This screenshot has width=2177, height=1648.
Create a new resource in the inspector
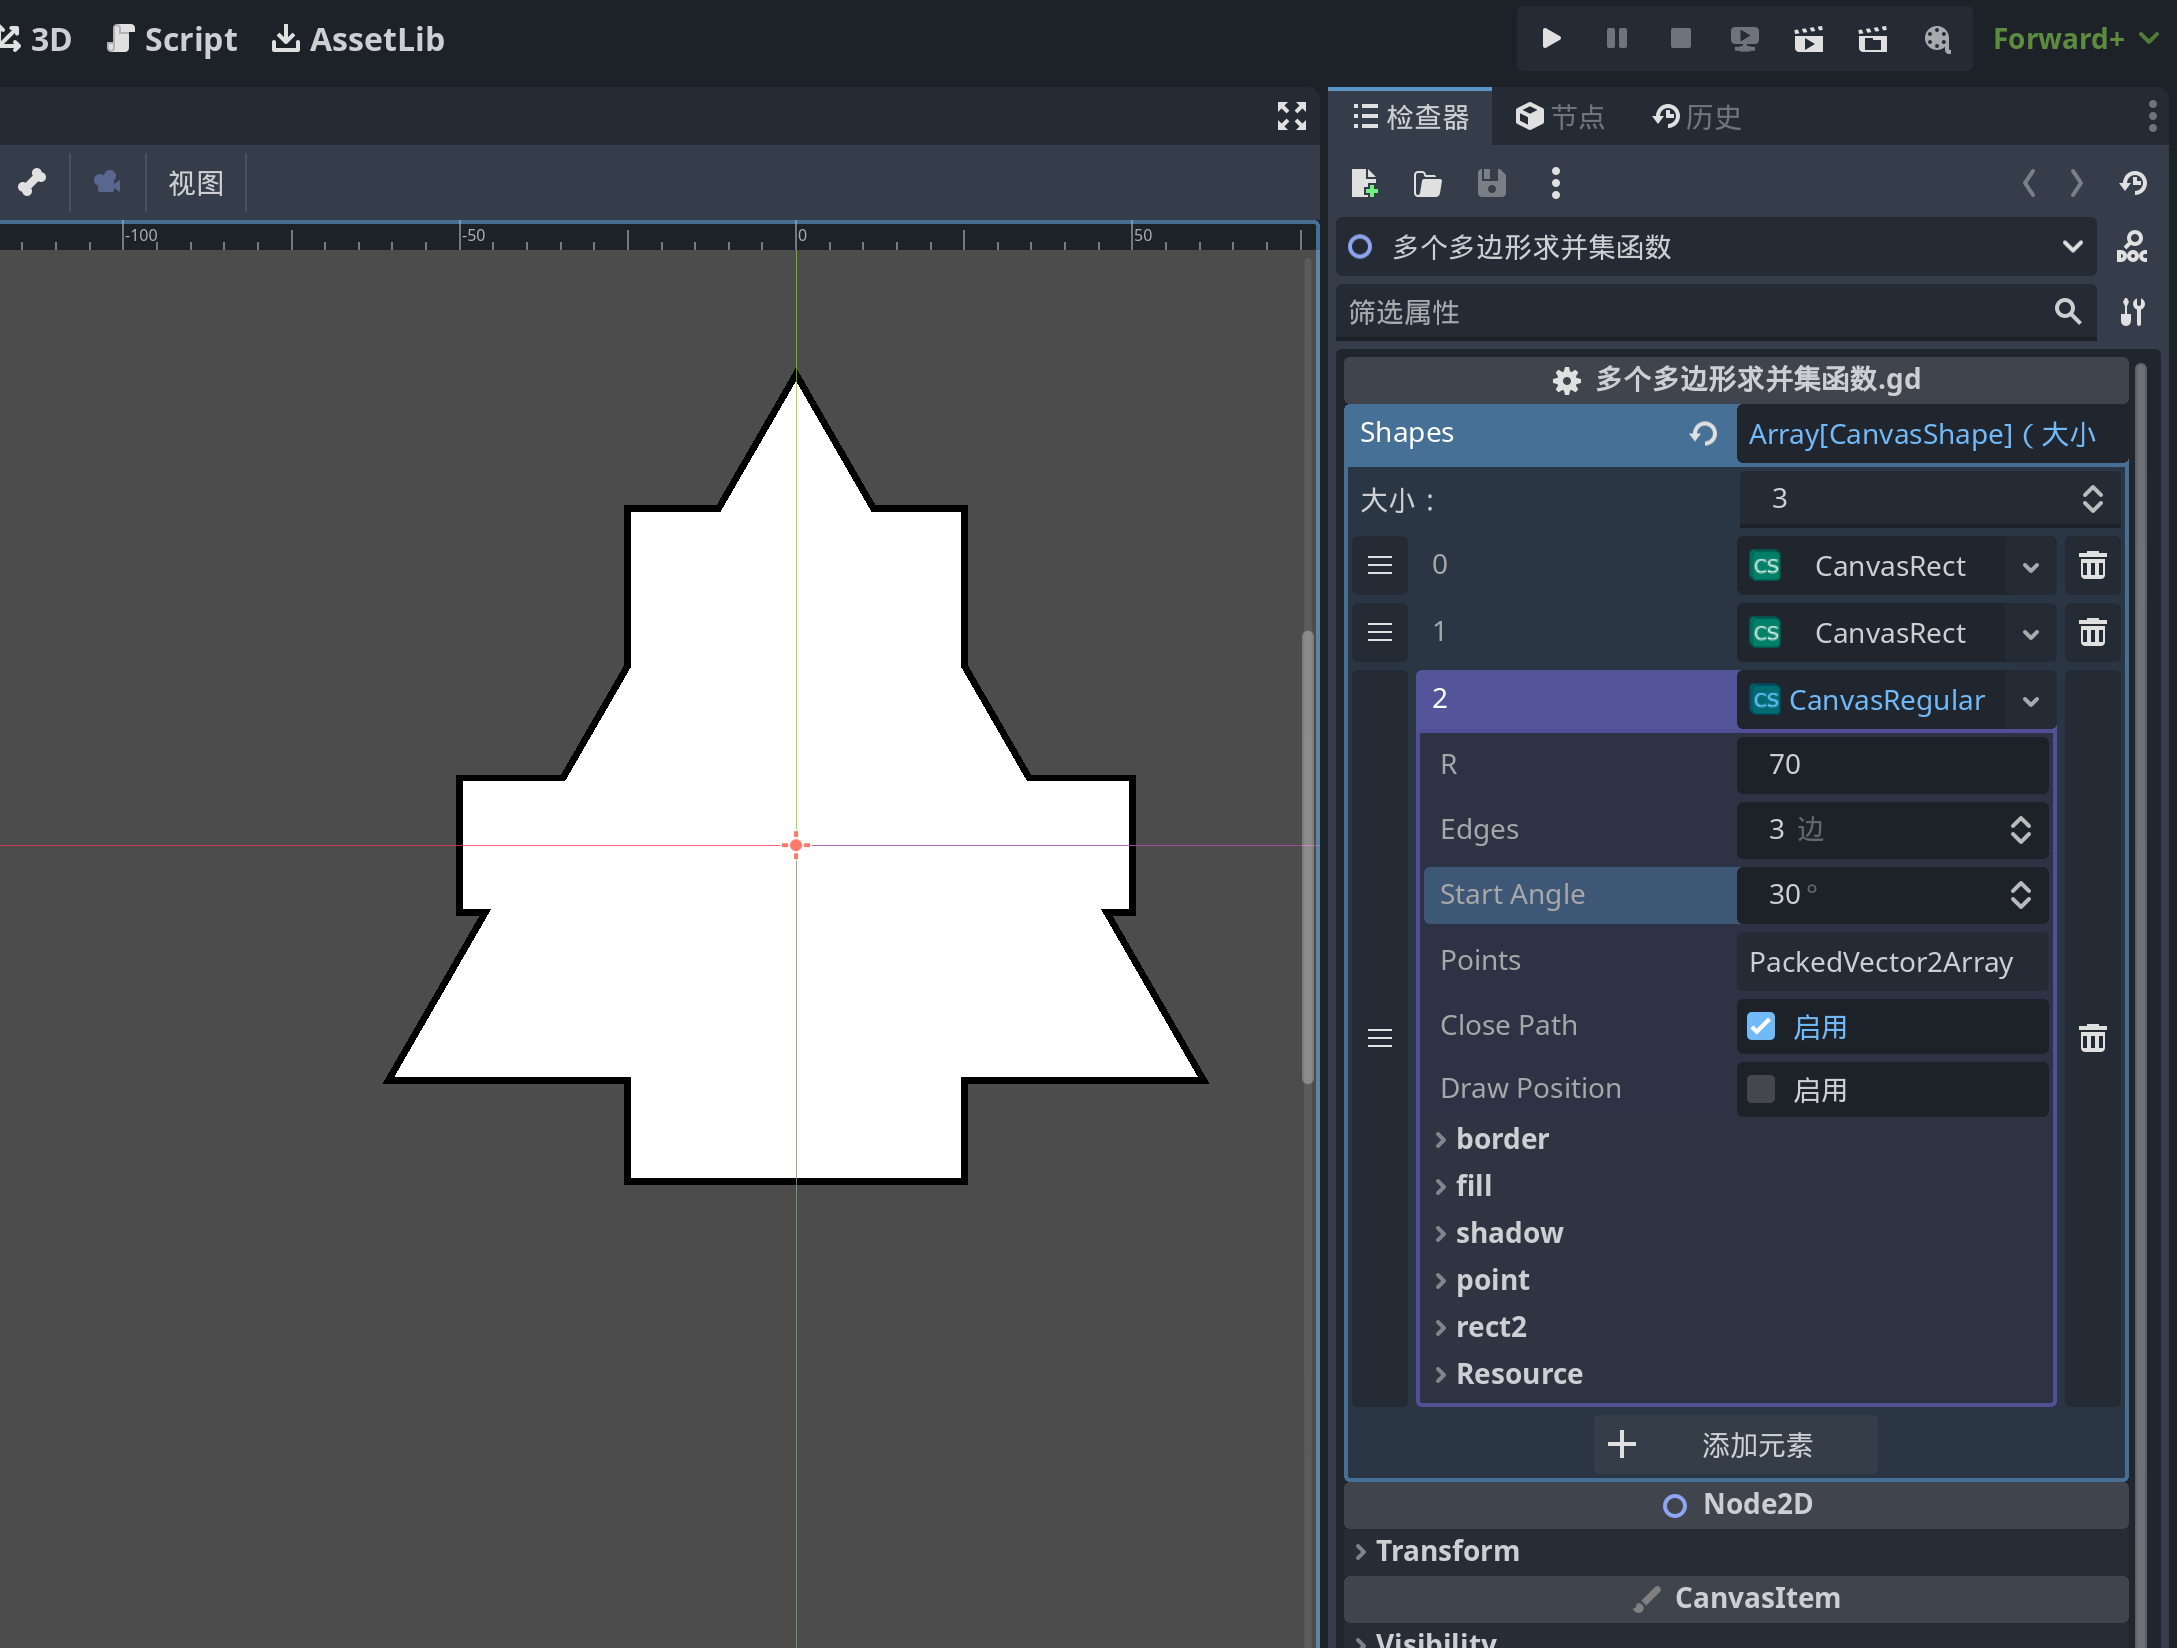point(1364,184)
